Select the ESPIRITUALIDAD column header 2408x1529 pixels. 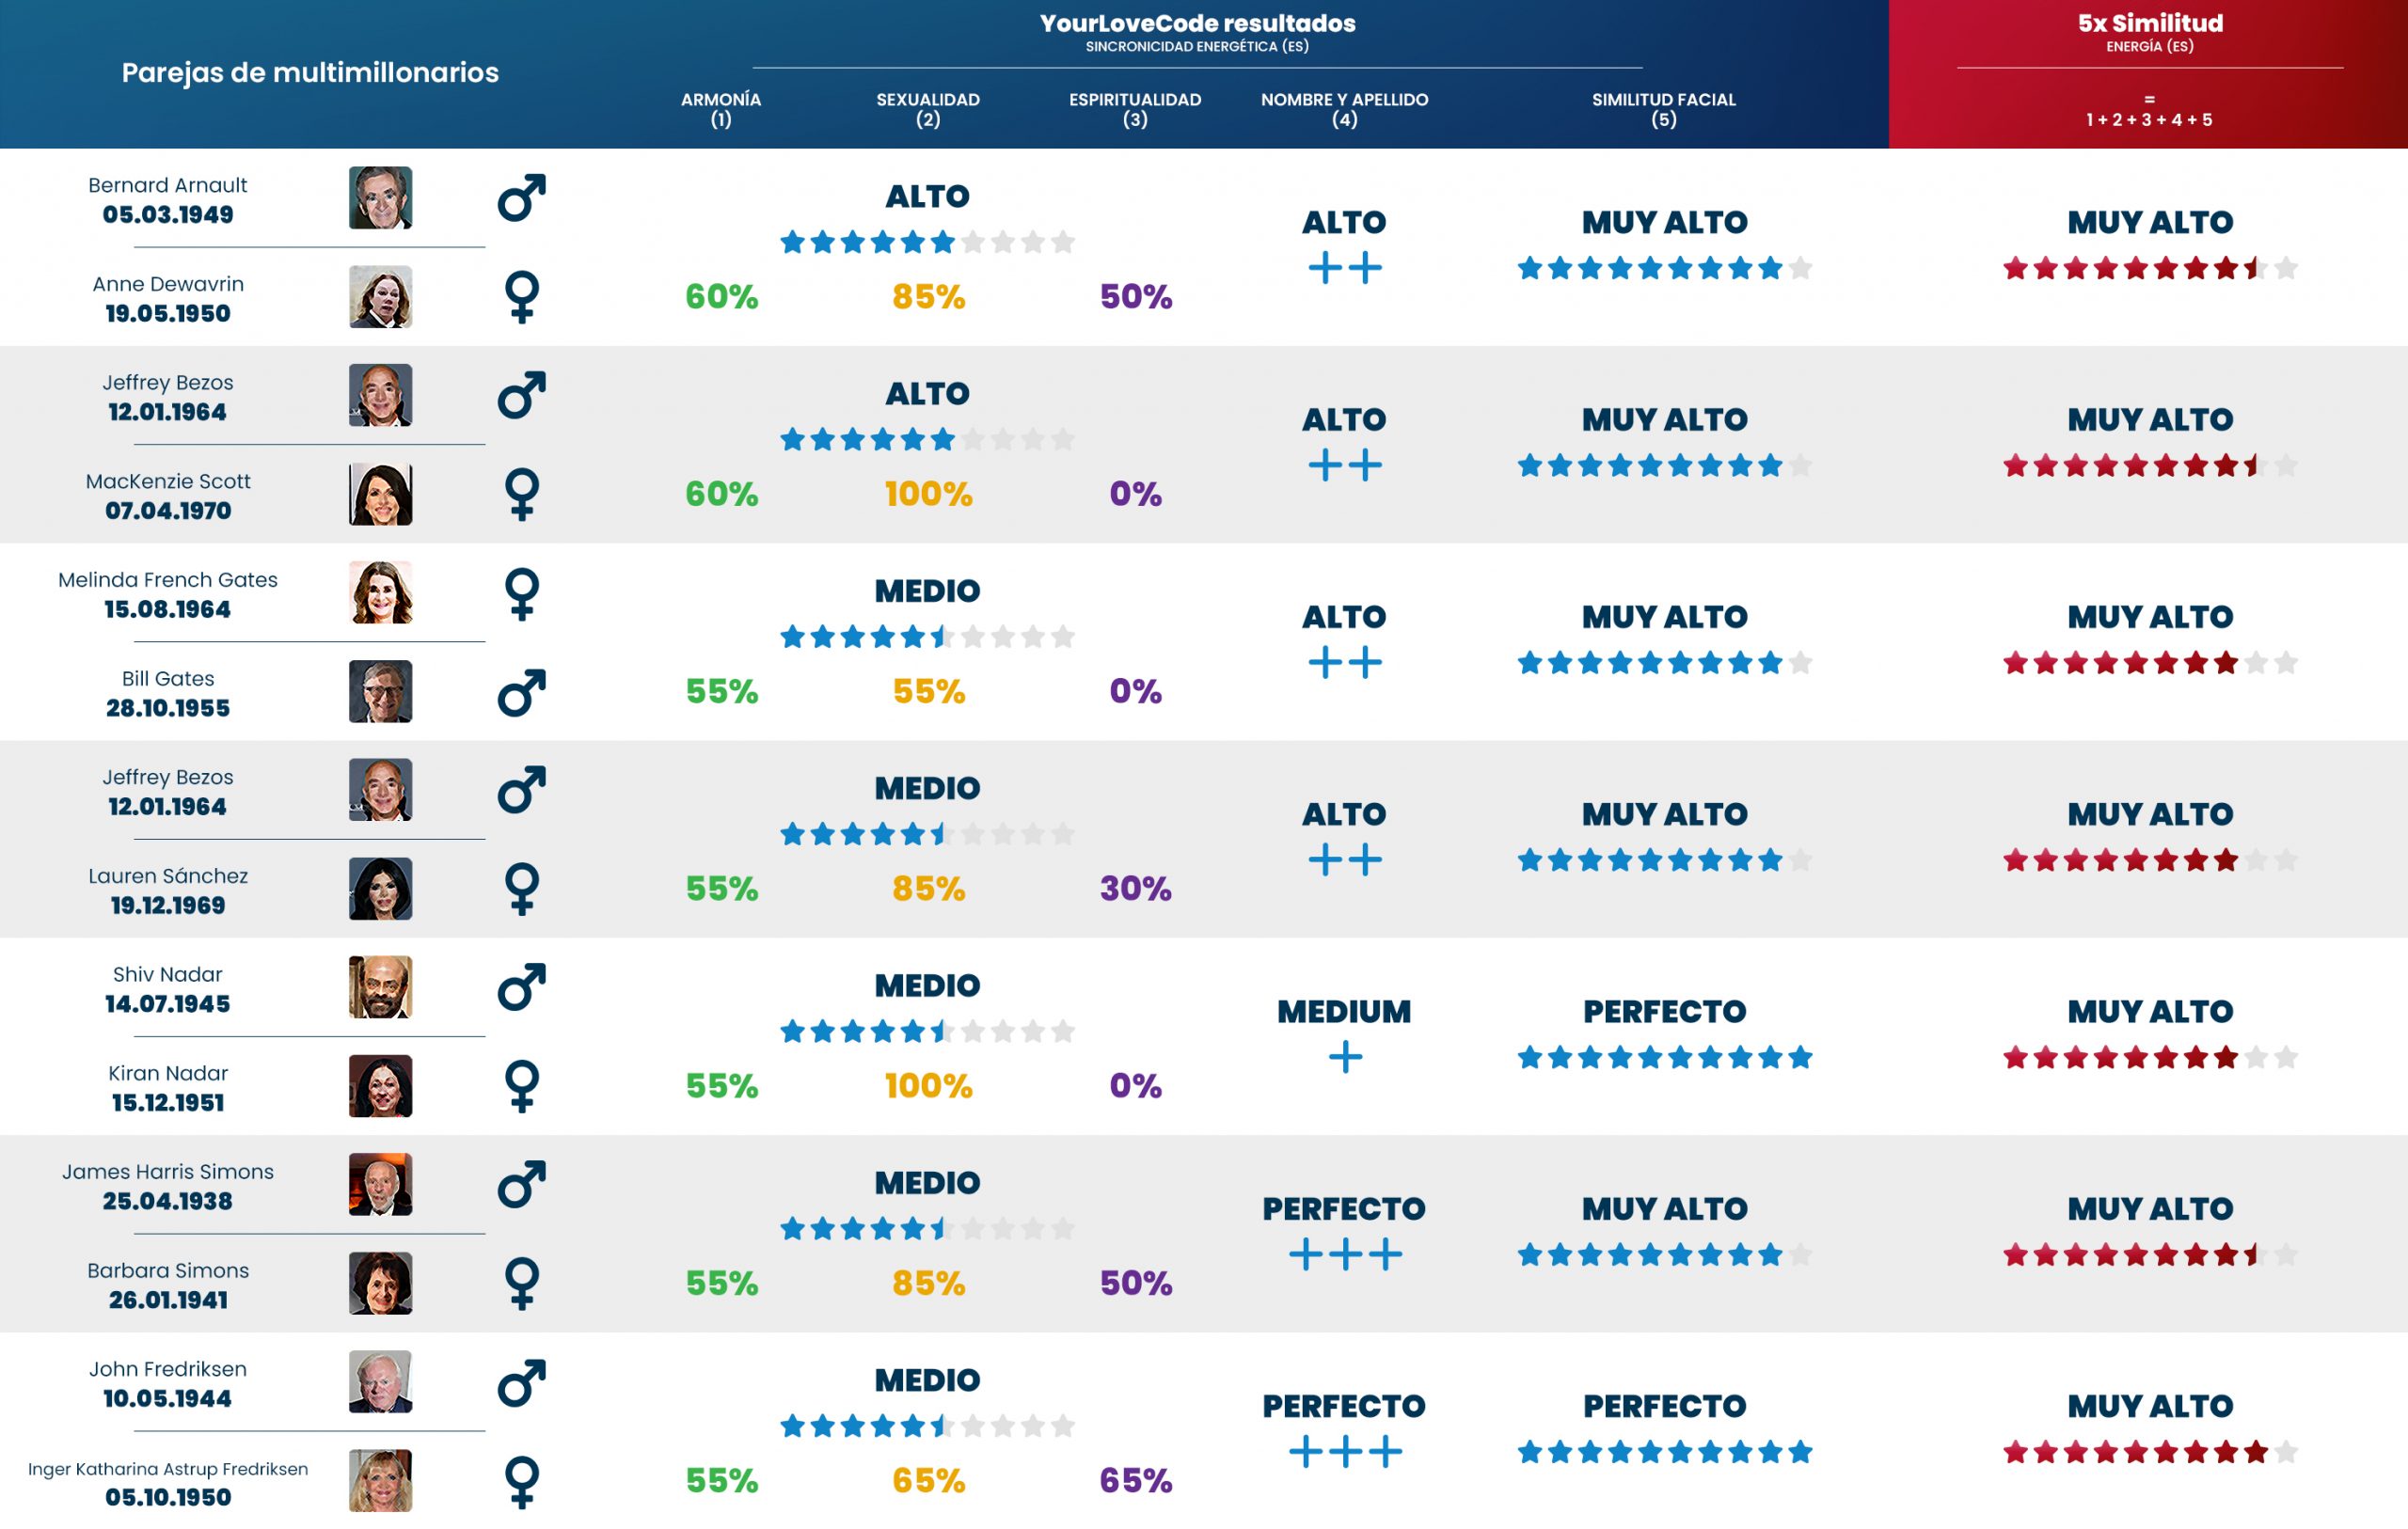pyautogui.click(x=1135, y=109)
